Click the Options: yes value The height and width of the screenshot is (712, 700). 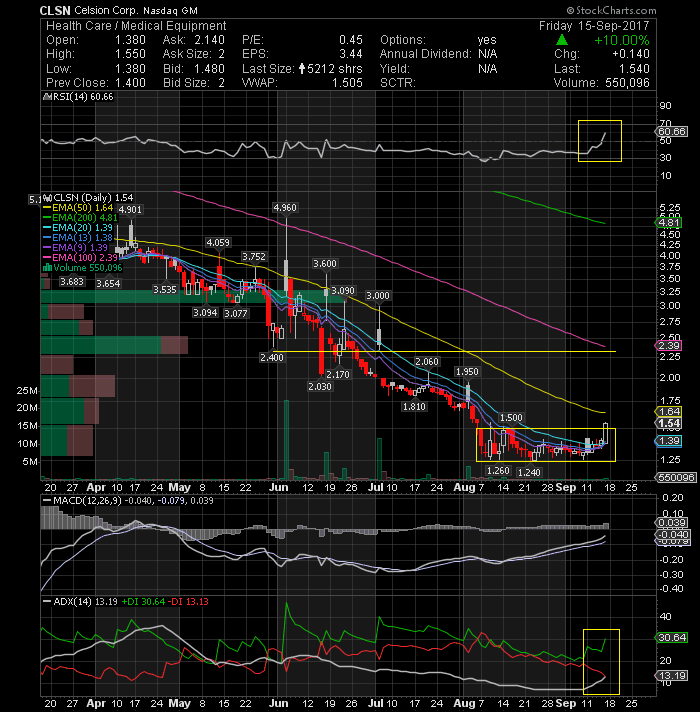pyautogui.click(x=487, y=40)
